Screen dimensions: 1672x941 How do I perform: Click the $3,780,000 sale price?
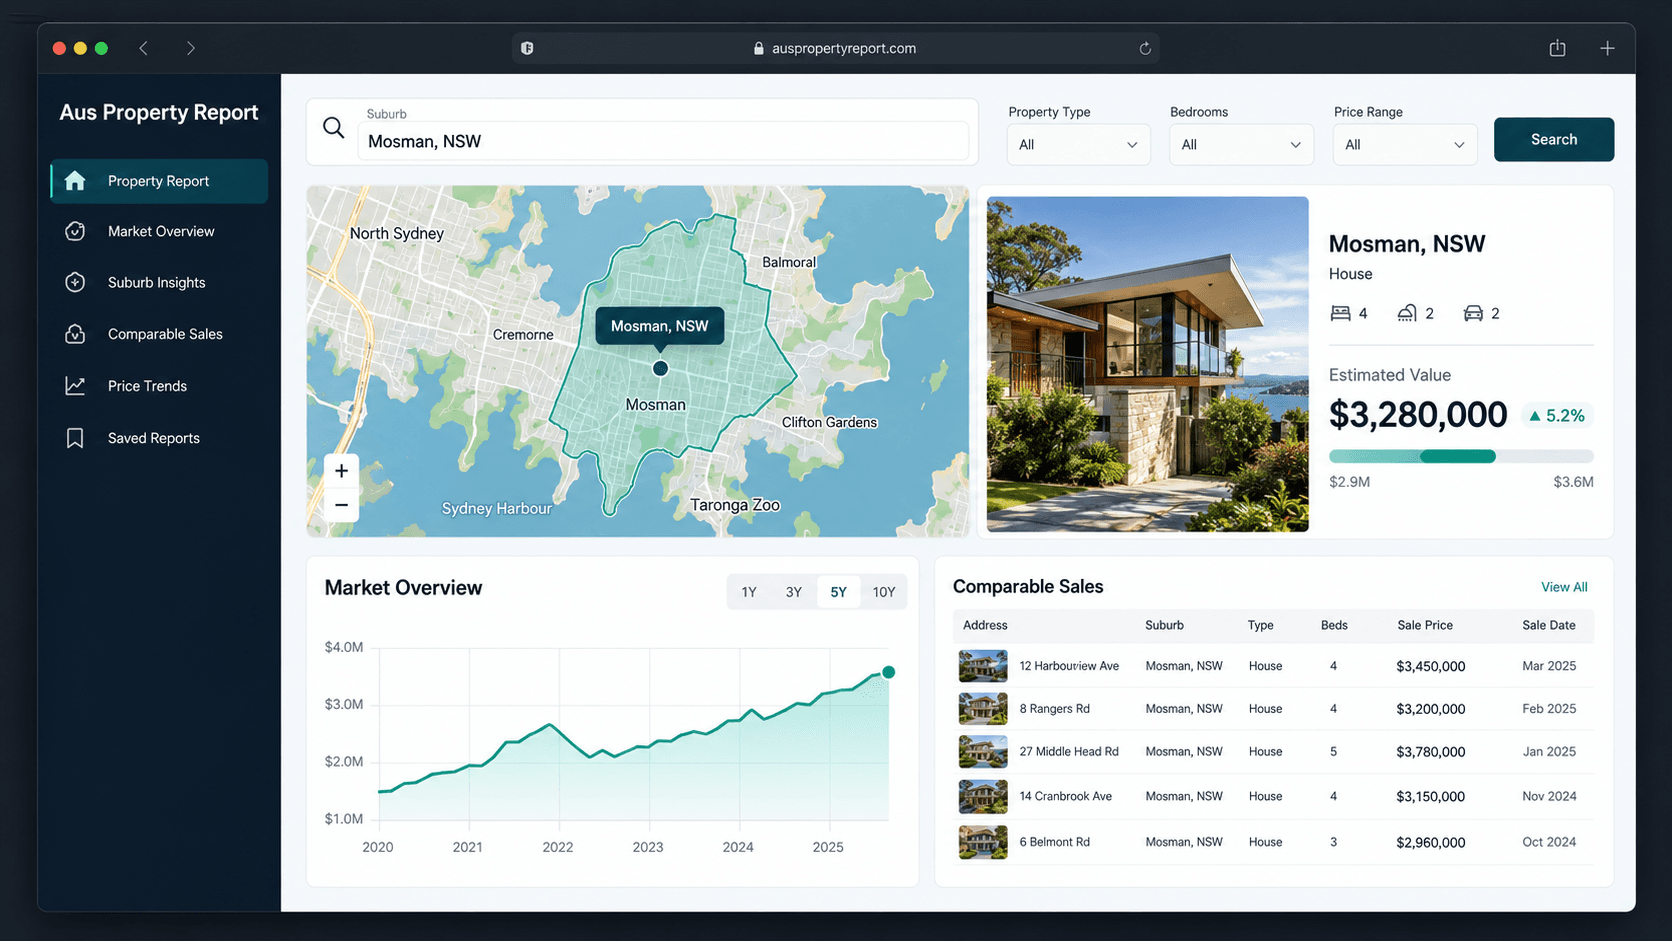click(x=1431, y=752)
